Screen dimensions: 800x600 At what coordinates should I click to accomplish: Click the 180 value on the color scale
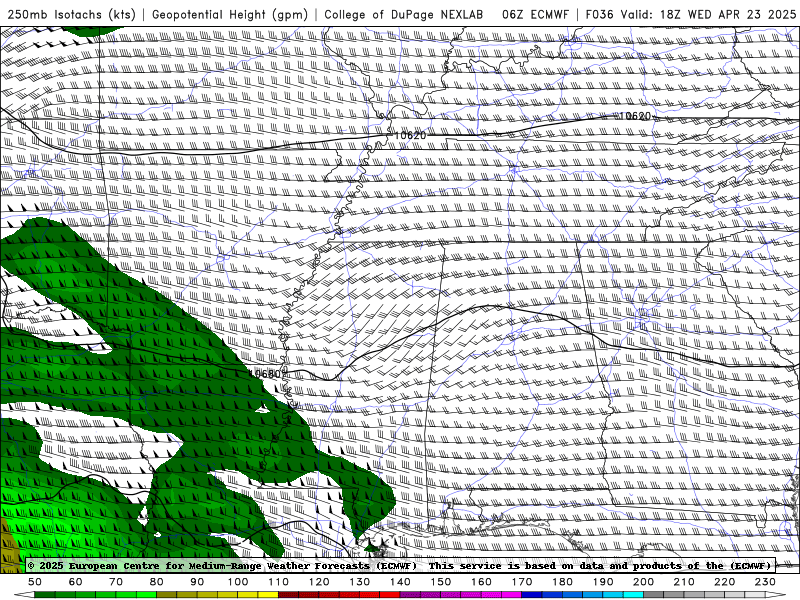(562, 582)
